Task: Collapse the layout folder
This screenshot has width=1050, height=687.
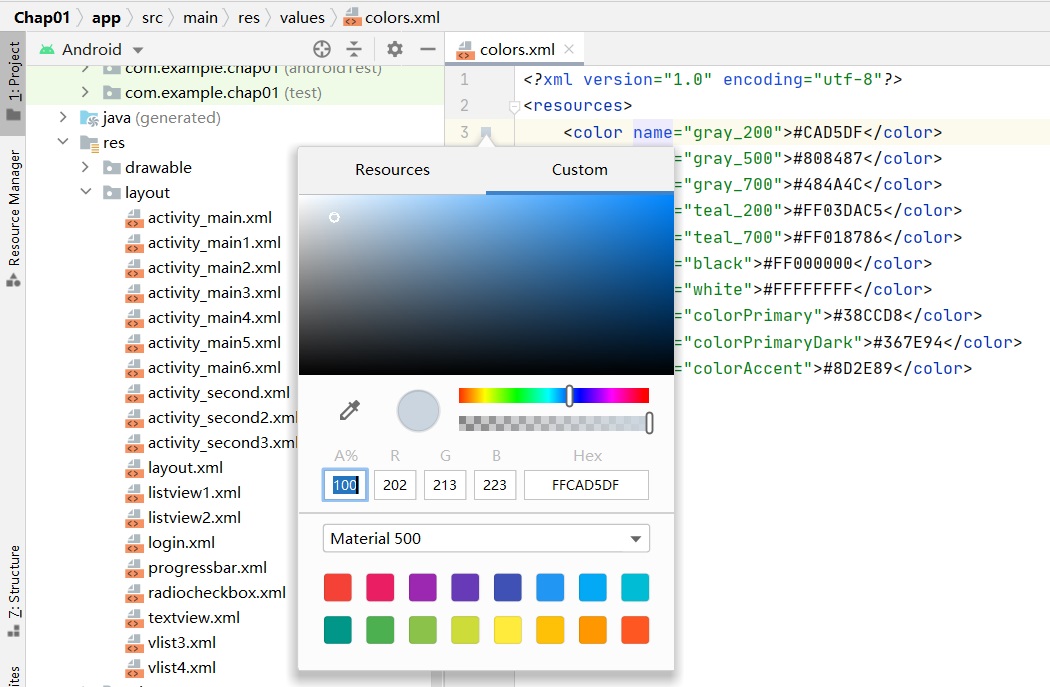Action: [x=85, y=193]
